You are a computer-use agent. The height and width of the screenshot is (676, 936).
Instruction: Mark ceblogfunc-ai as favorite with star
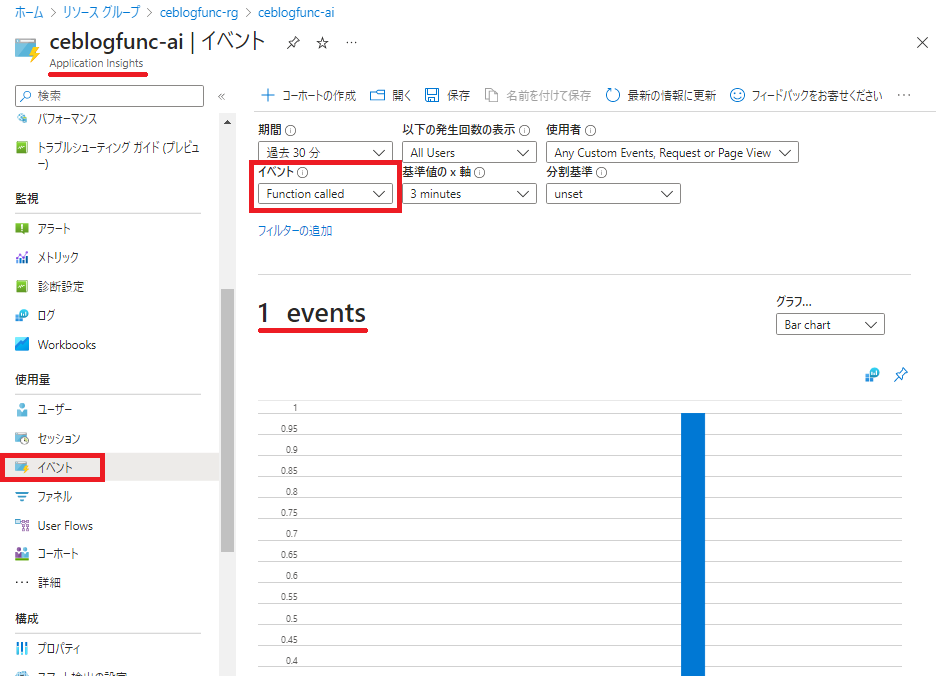[x=322, y=43]
